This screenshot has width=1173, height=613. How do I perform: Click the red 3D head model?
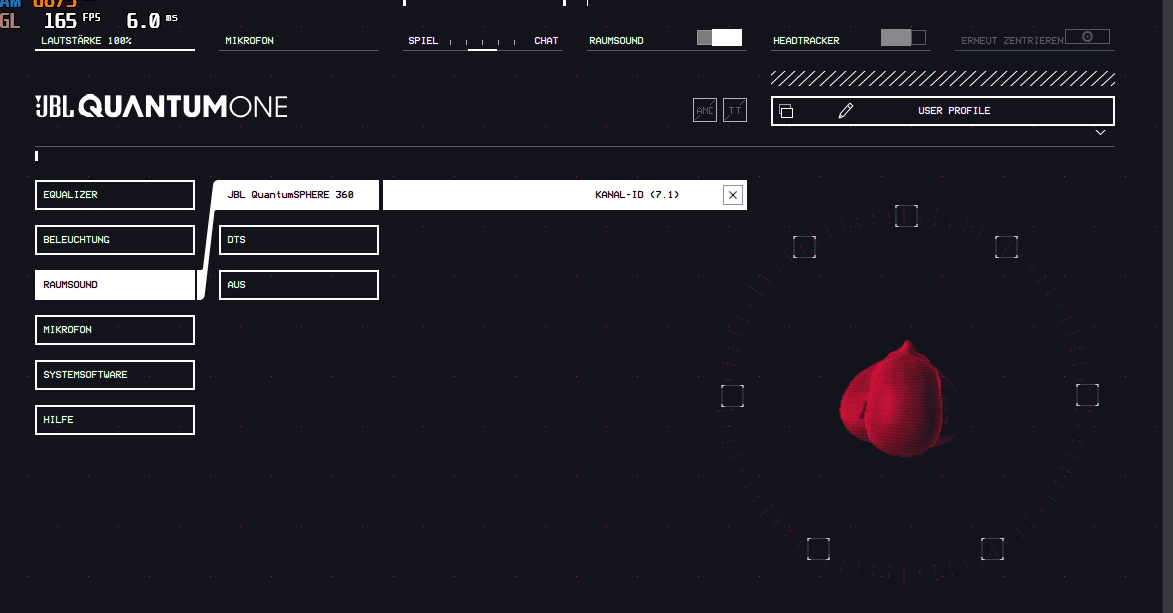(896, 399)
